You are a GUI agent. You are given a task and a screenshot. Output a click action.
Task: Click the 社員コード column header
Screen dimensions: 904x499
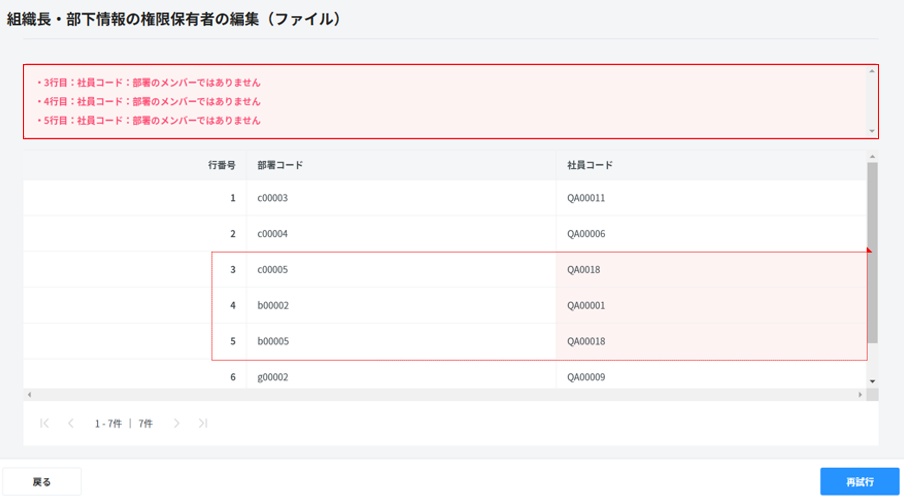pyautogui.click(x=590, y=165)
